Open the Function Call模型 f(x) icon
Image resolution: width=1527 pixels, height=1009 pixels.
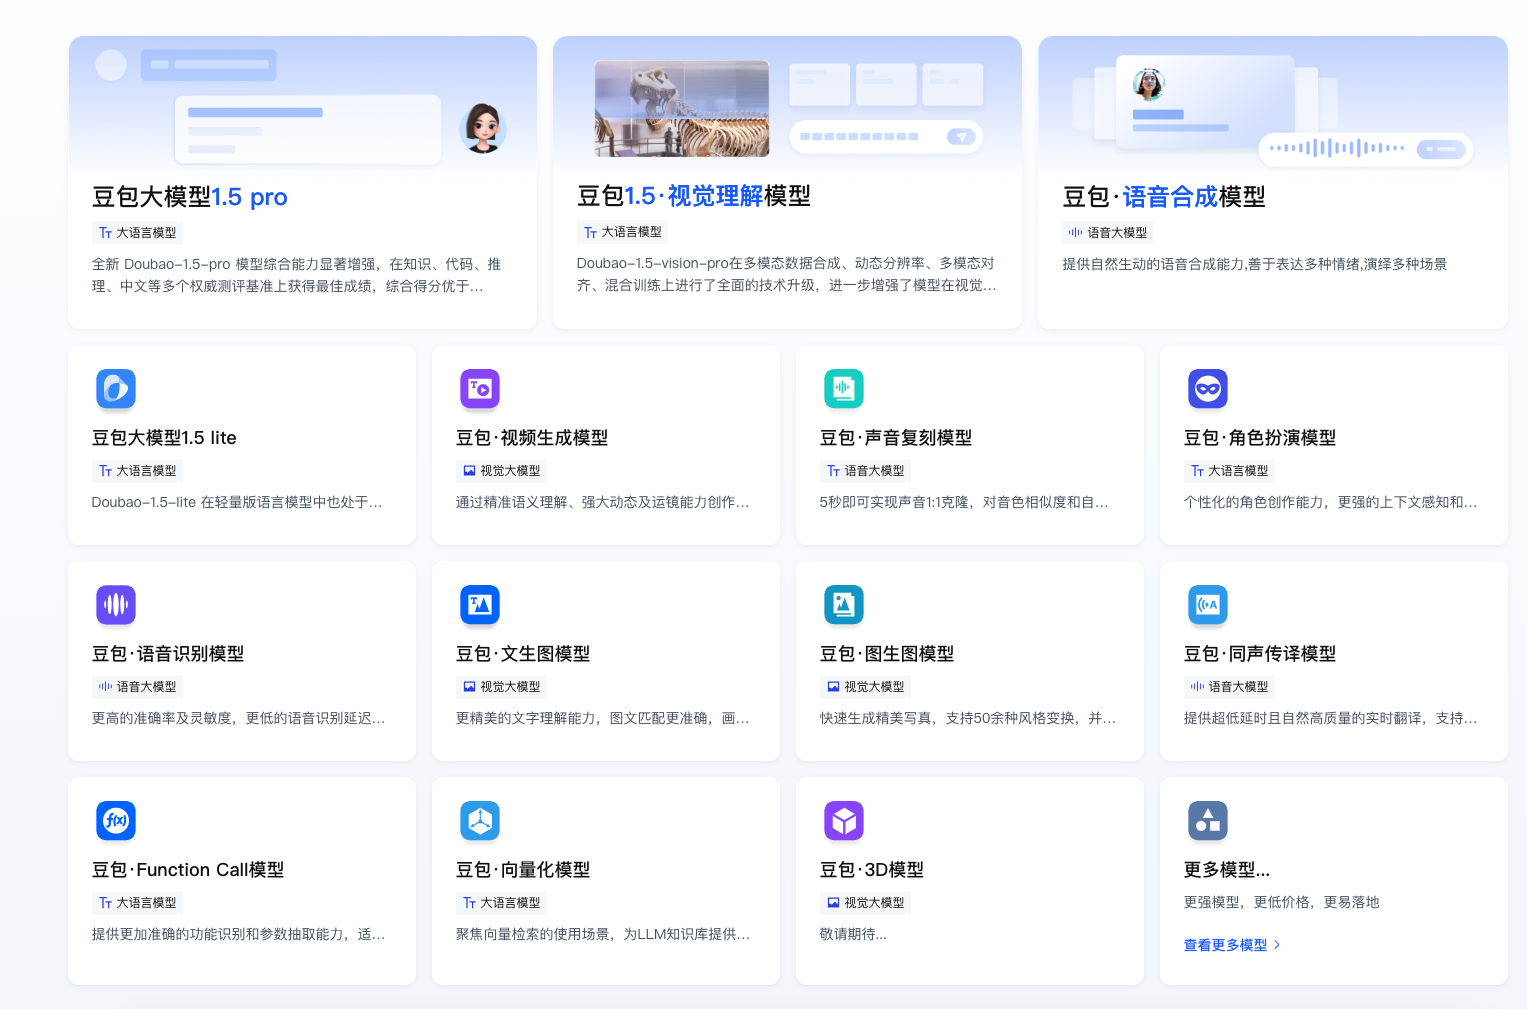[x=116, y=821]
